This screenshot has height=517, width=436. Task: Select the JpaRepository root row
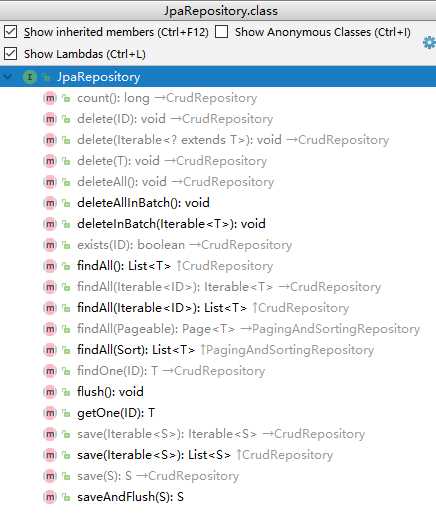(x=218, y=77)
